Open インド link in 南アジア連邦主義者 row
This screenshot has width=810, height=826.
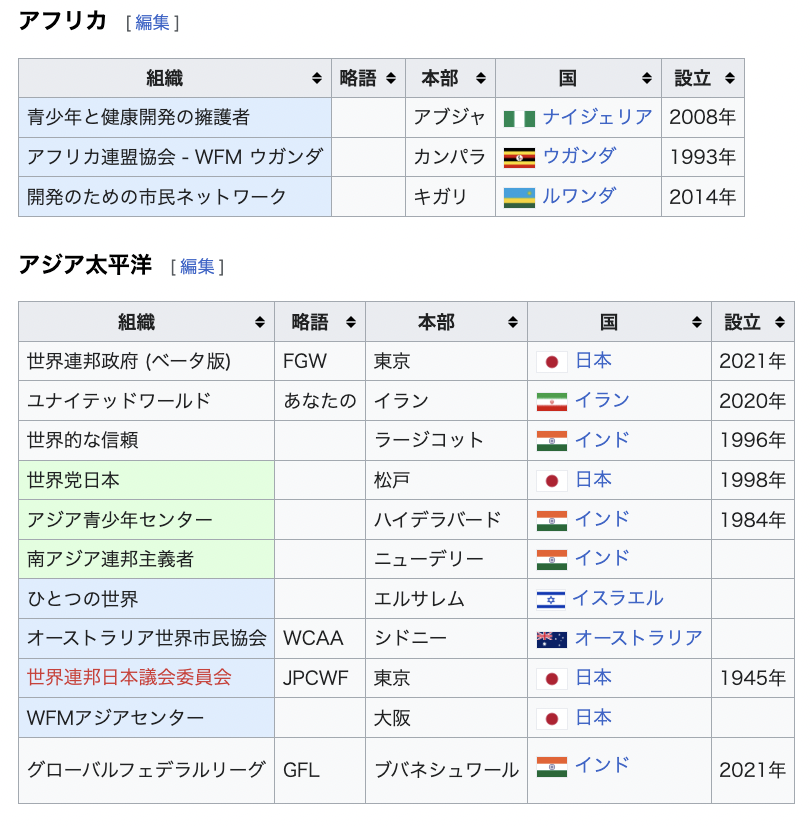602,558
